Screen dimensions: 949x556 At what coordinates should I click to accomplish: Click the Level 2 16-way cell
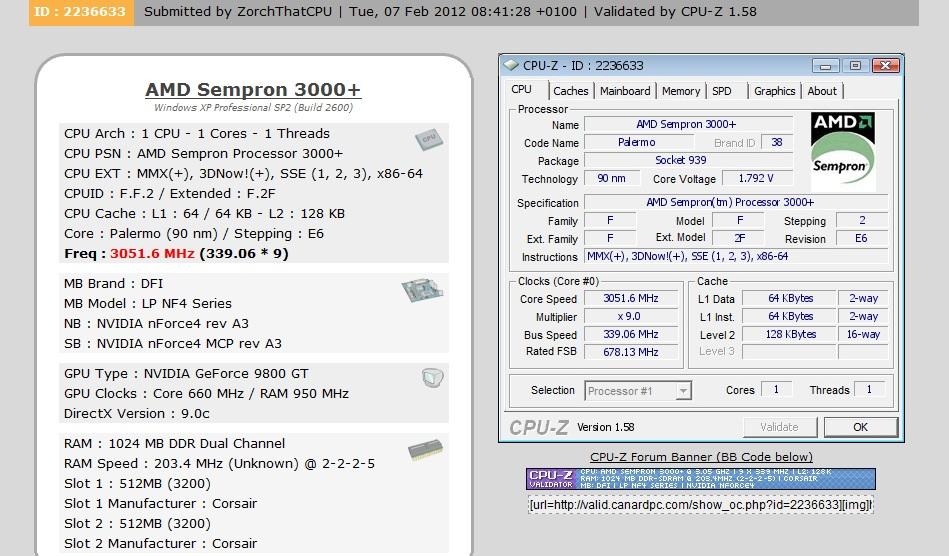(864, 335)
